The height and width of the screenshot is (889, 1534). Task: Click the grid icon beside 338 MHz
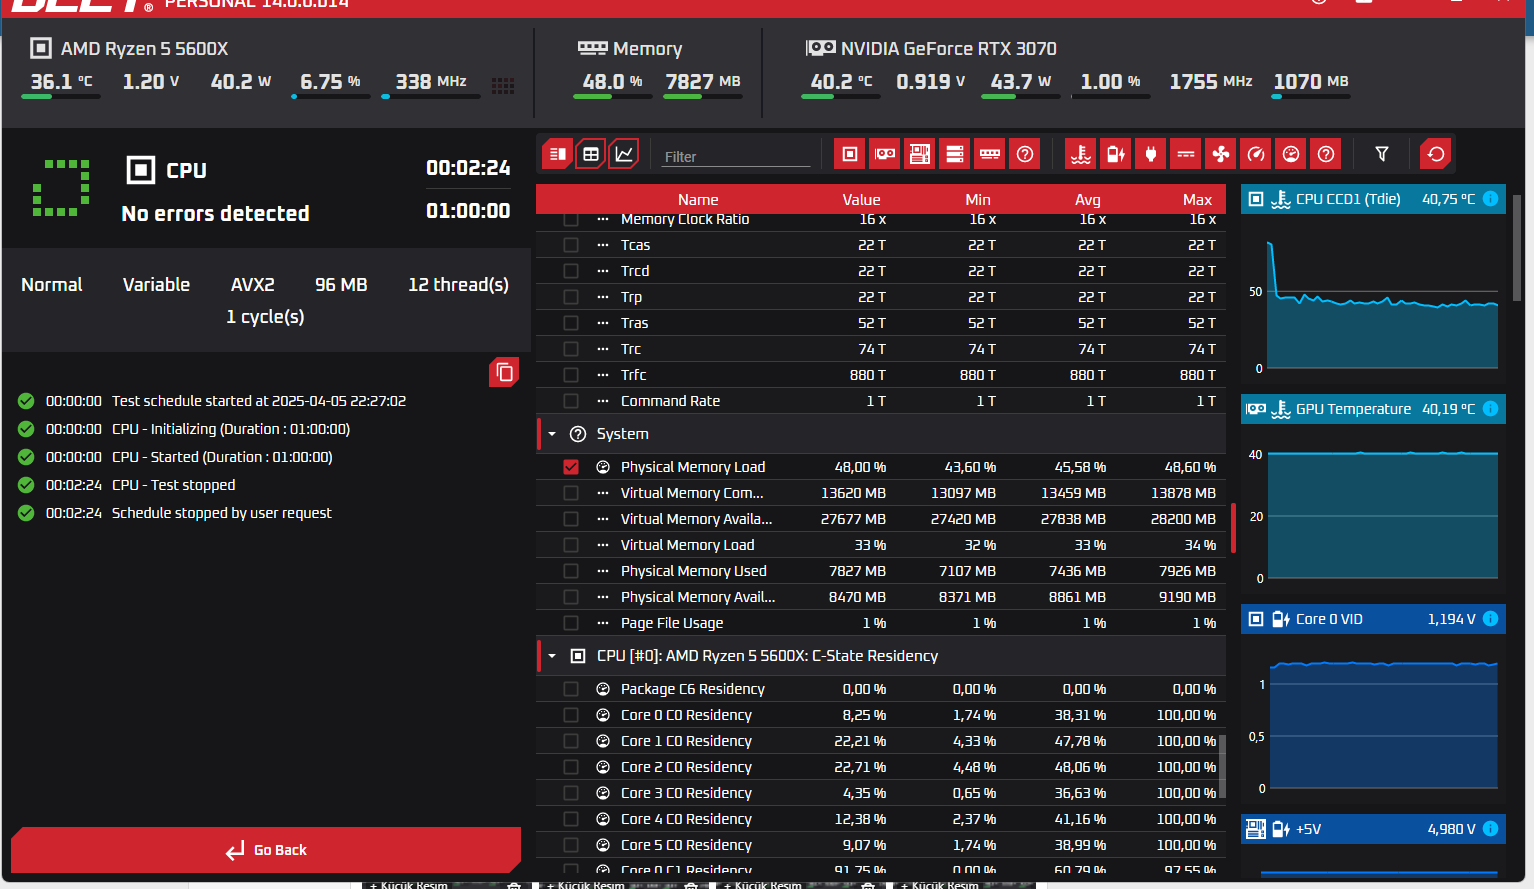point(503,86)
